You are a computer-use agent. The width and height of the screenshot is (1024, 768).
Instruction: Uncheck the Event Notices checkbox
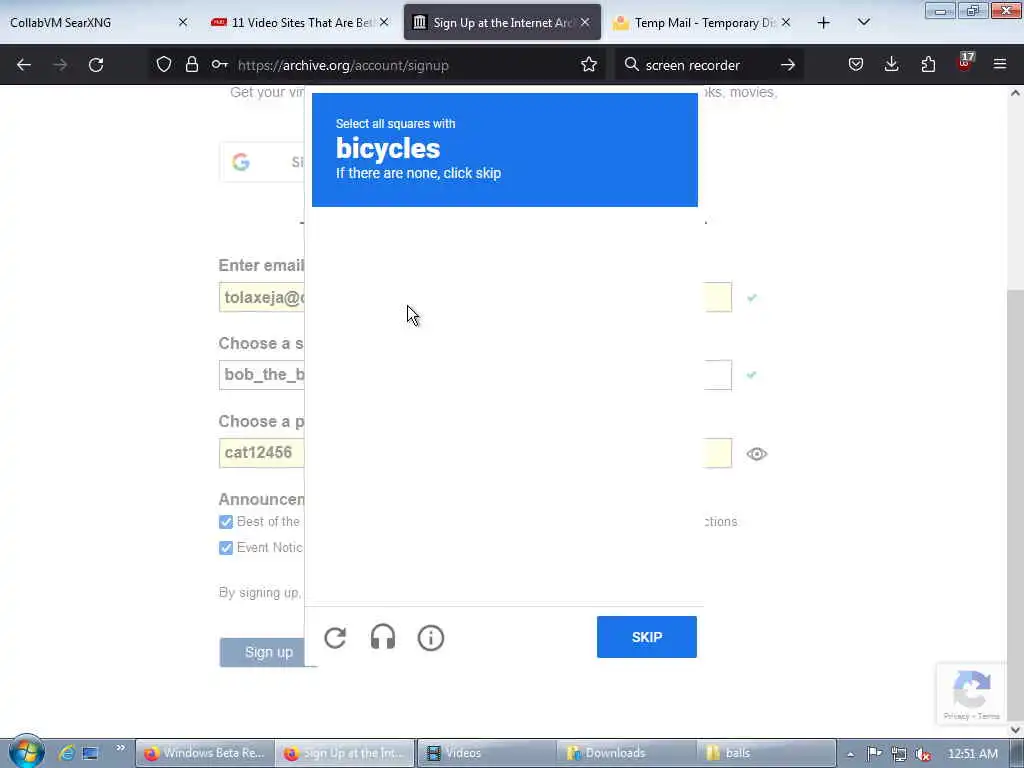(226, 548)
